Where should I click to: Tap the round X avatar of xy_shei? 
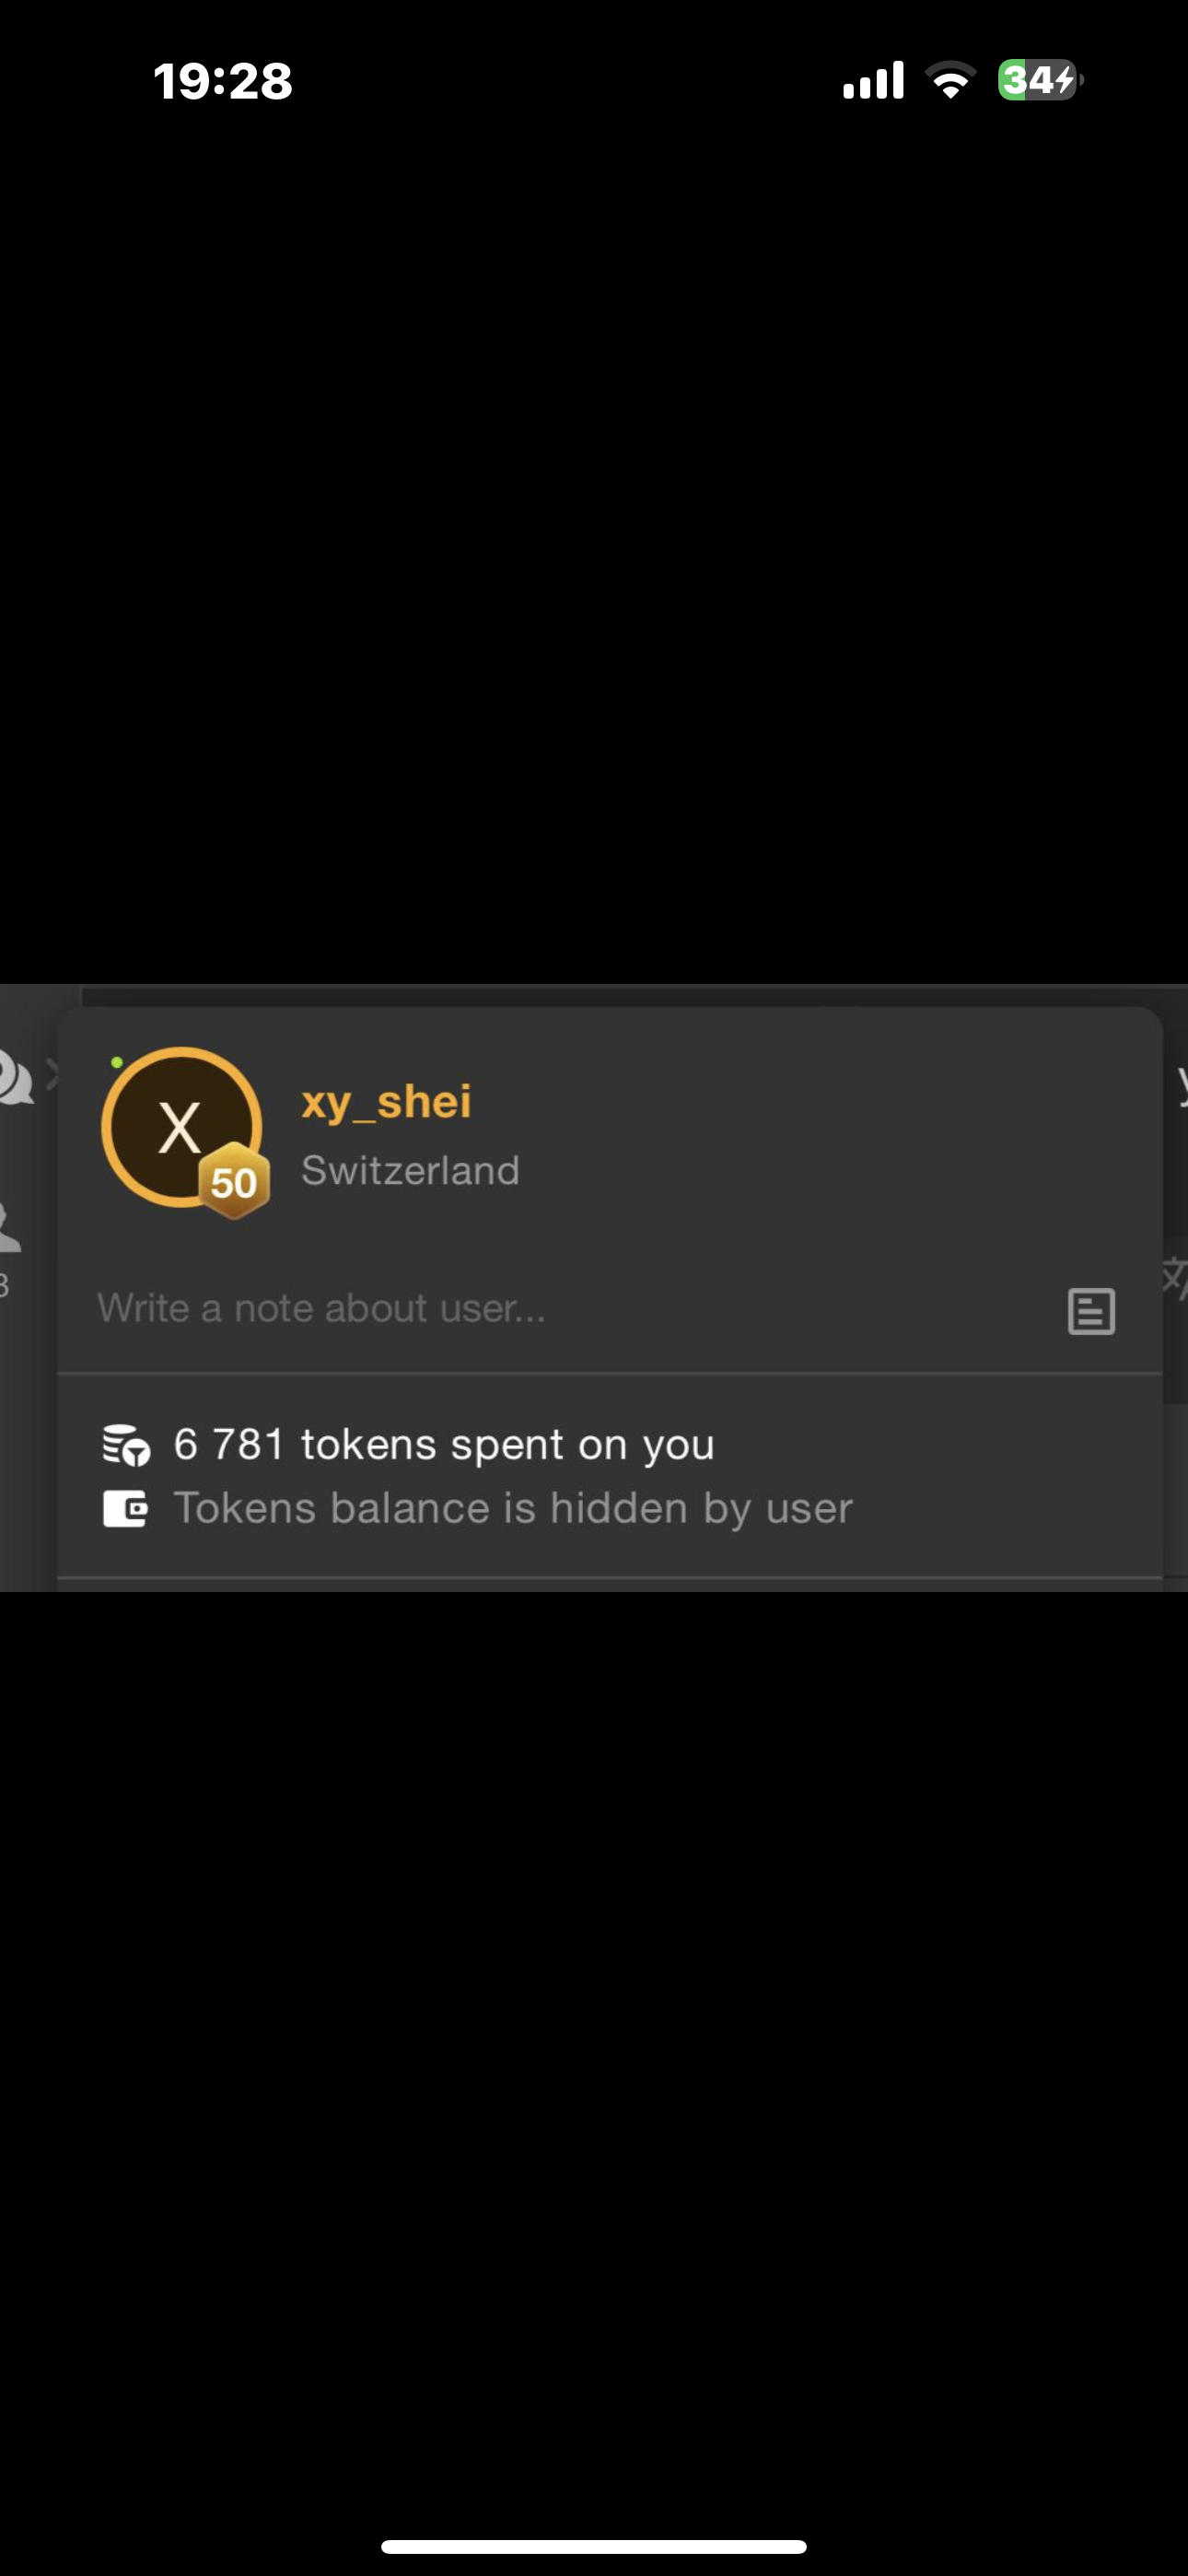click(181, 1127)
